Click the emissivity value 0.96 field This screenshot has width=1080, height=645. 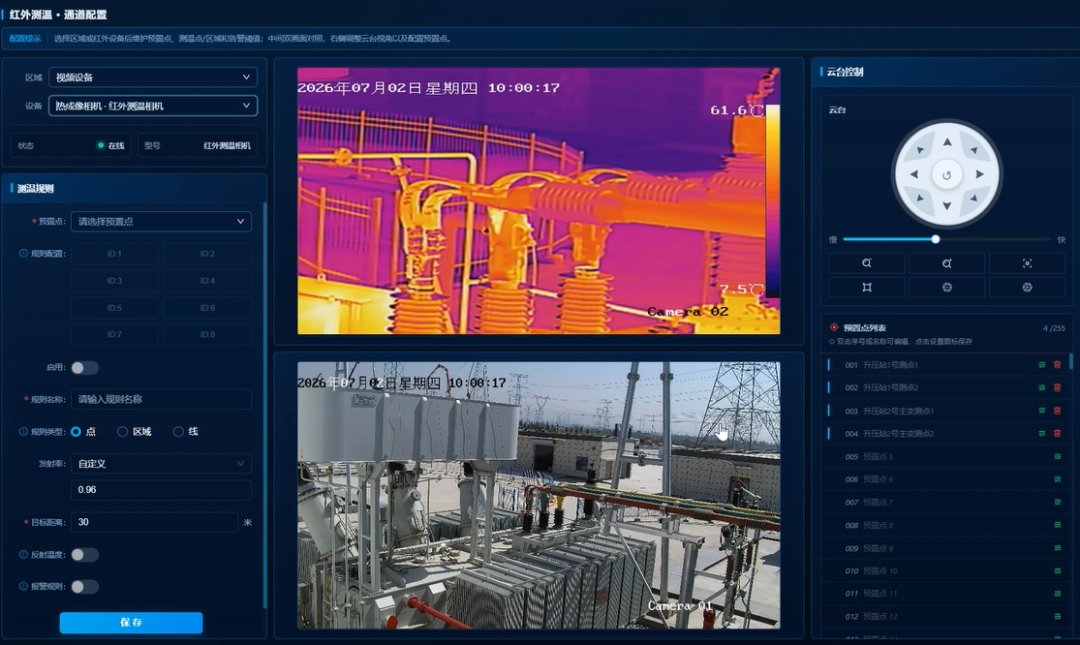pyautogui.click(x=161, y=490)
